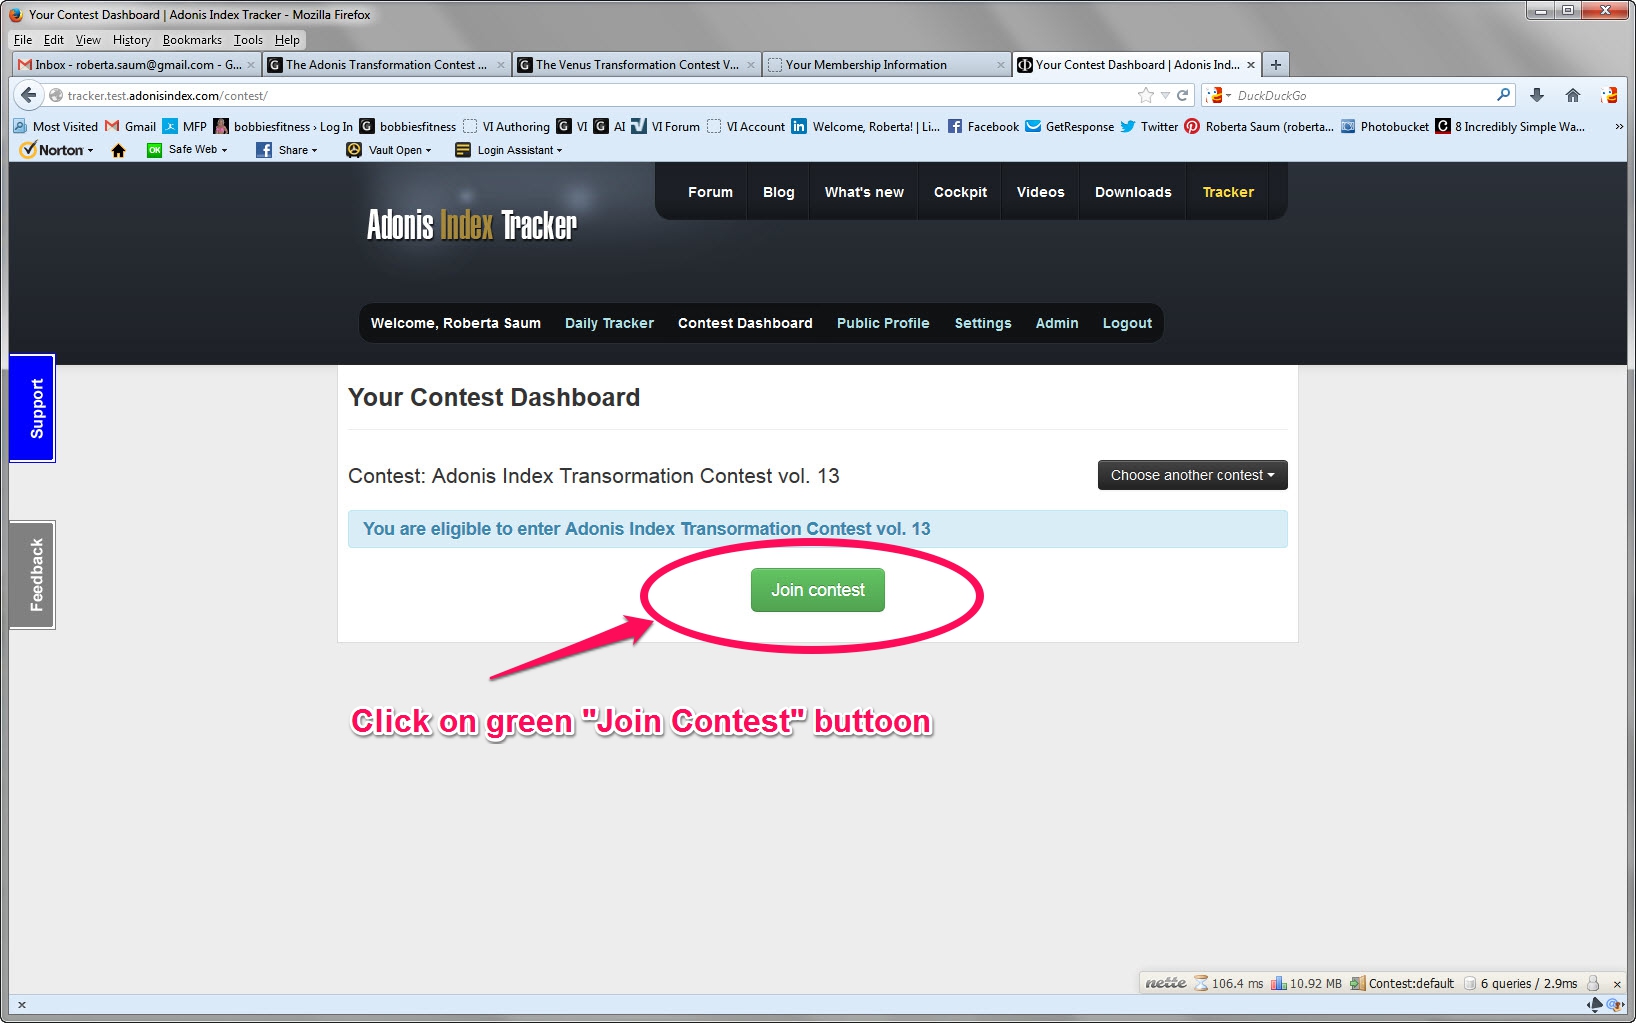Click the green Join contest button
1636x1023 pixels.
tap(817, 590)
